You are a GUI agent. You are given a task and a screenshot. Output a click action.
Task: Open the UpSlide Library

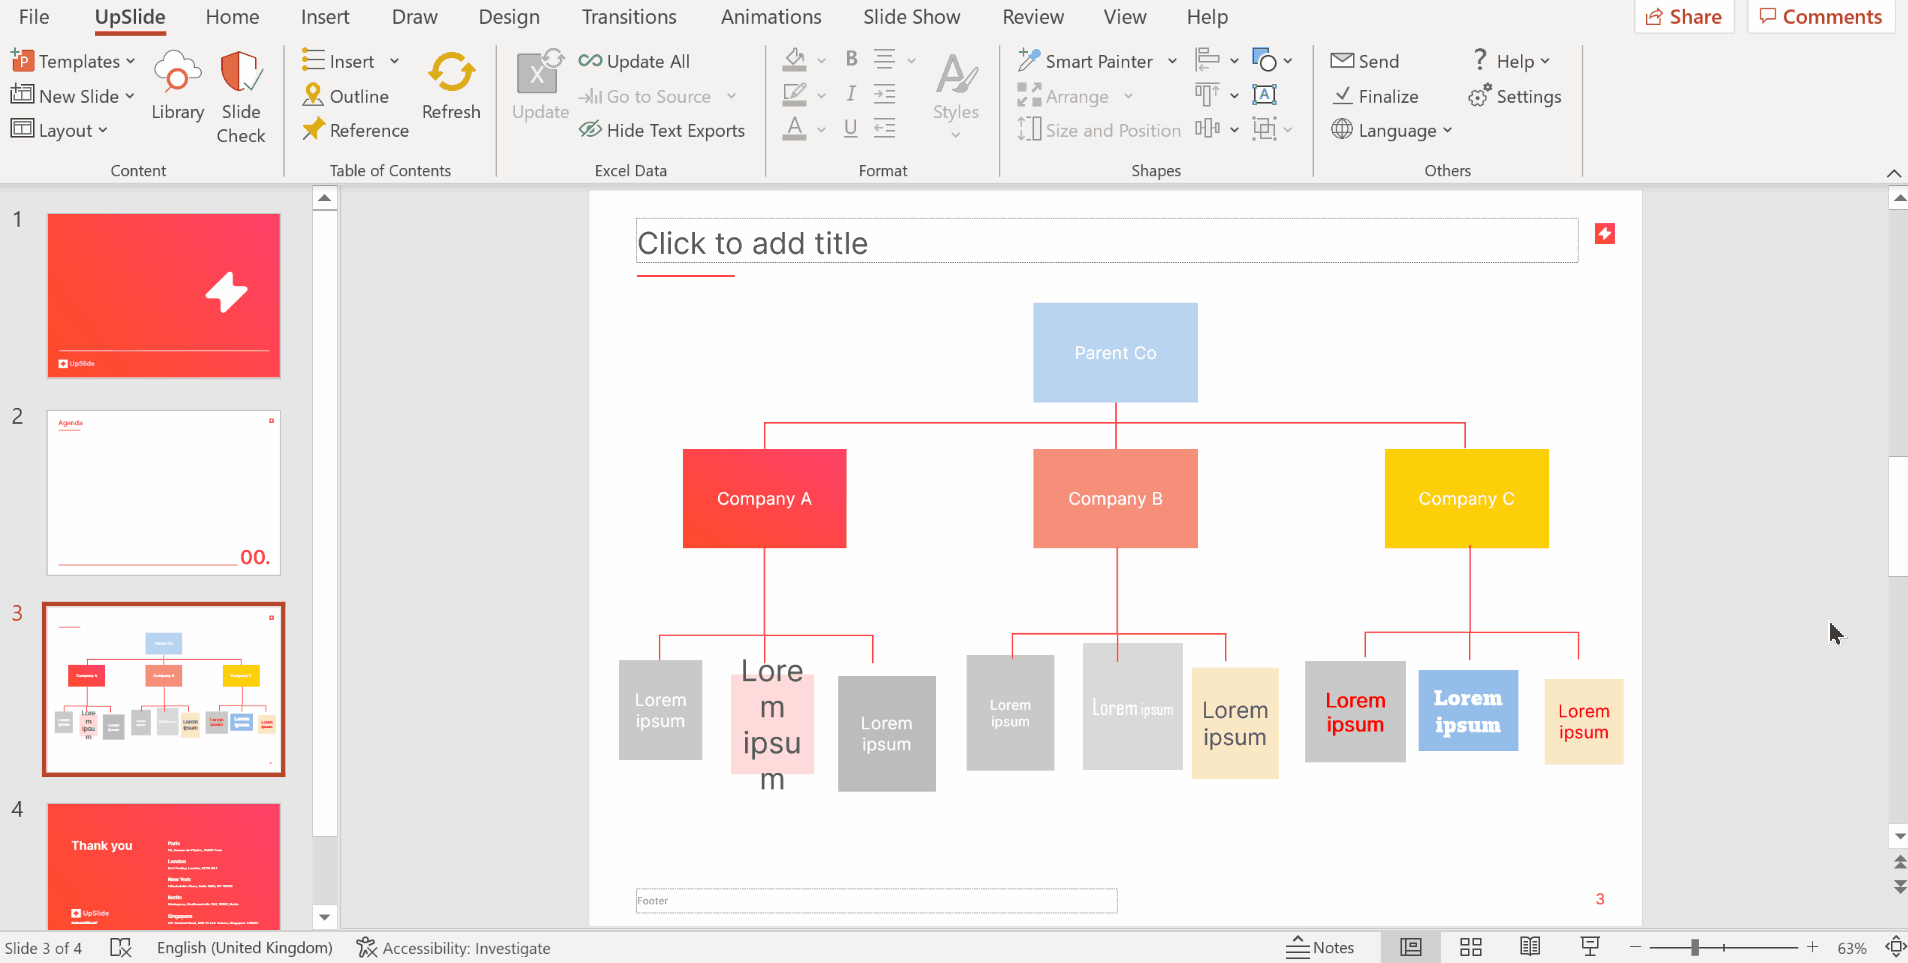tap(177, 86)
